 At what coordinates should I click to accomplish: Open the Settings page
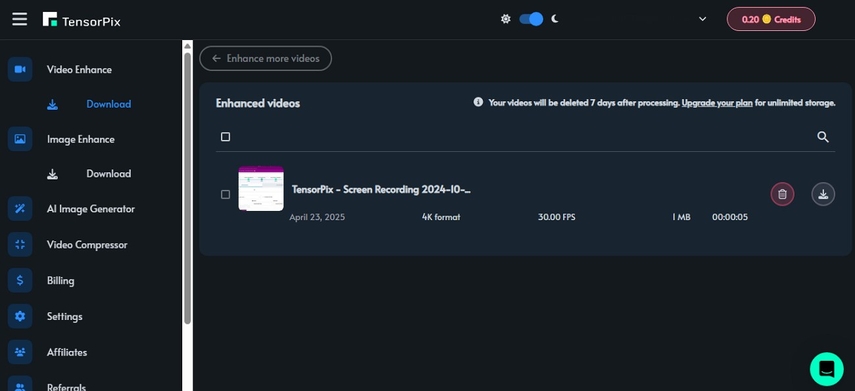click(64, 317)
